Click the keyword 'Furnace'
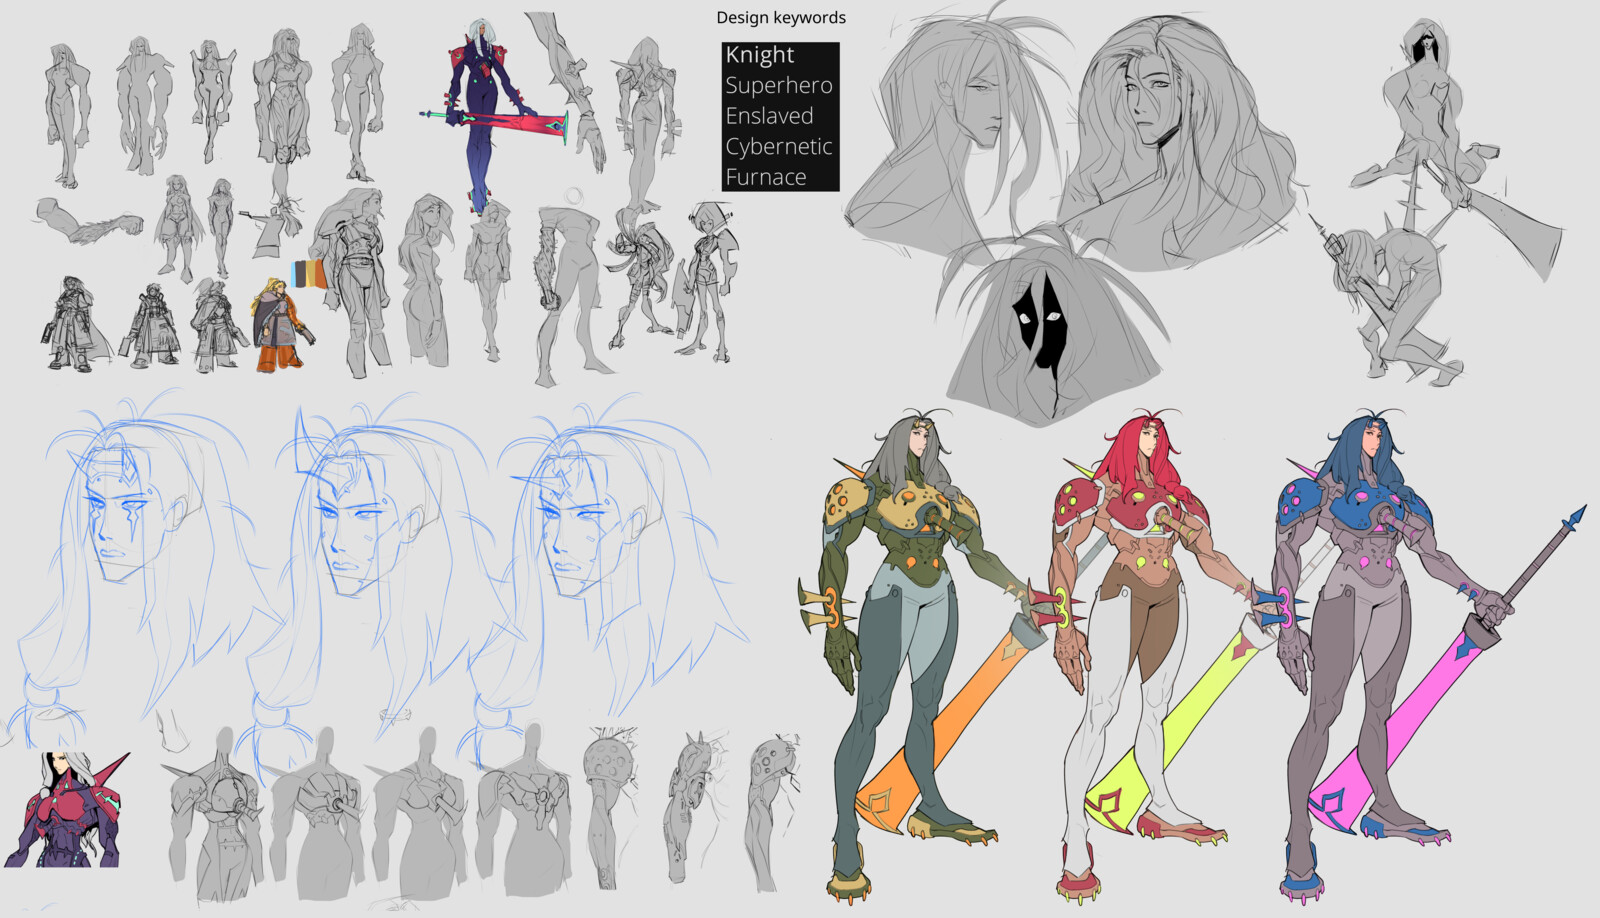 tap(766, 177)
